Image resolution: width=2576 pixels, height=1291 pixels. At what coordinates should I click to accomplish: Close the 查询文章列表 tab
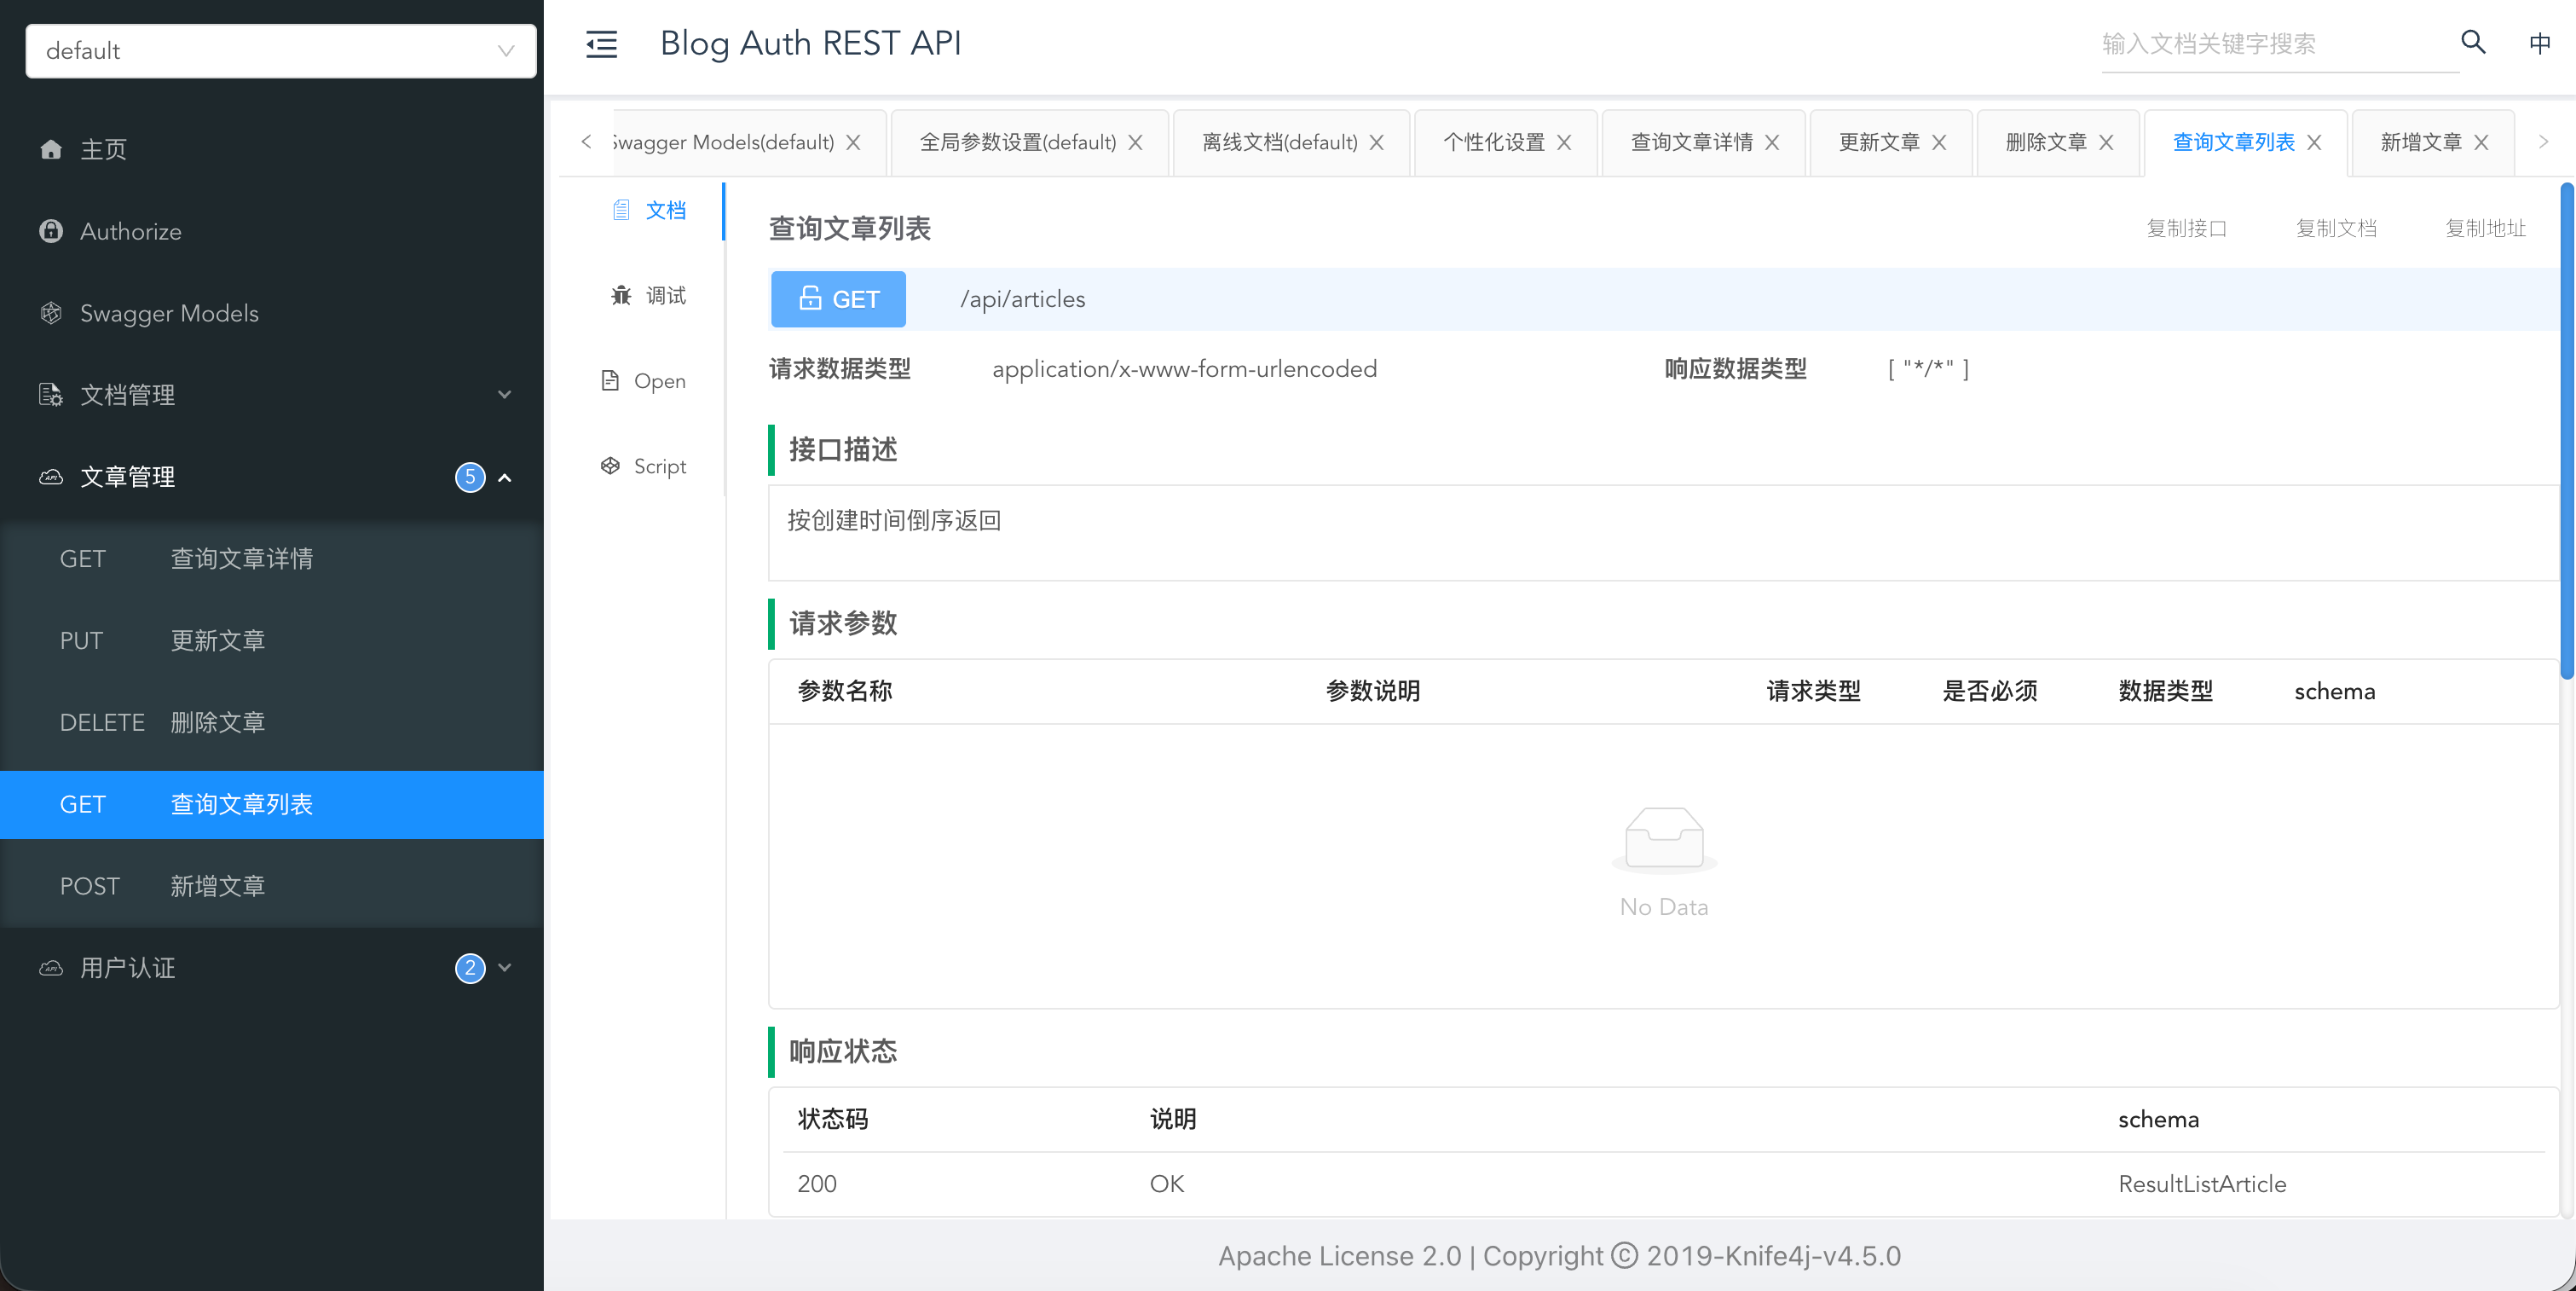click(2314, 143)
